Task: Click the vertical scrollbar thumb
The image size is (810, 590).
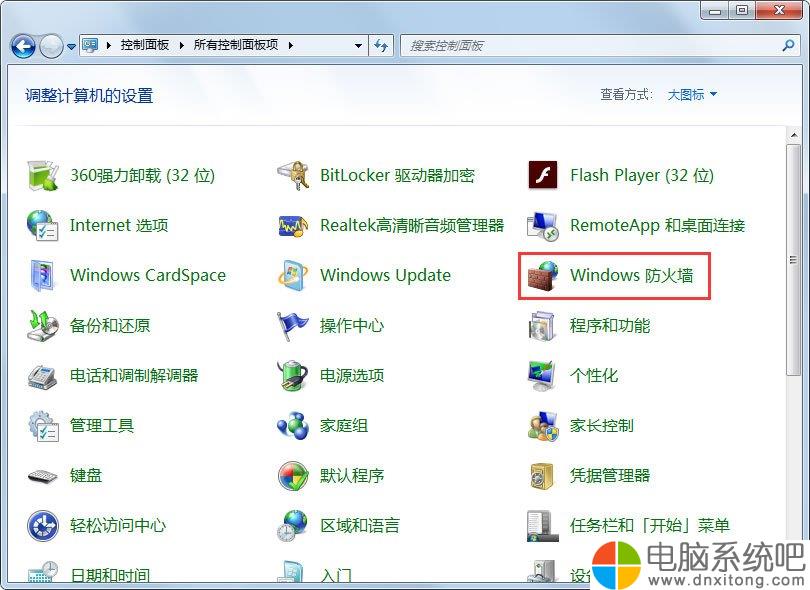Action: [793, 260]
